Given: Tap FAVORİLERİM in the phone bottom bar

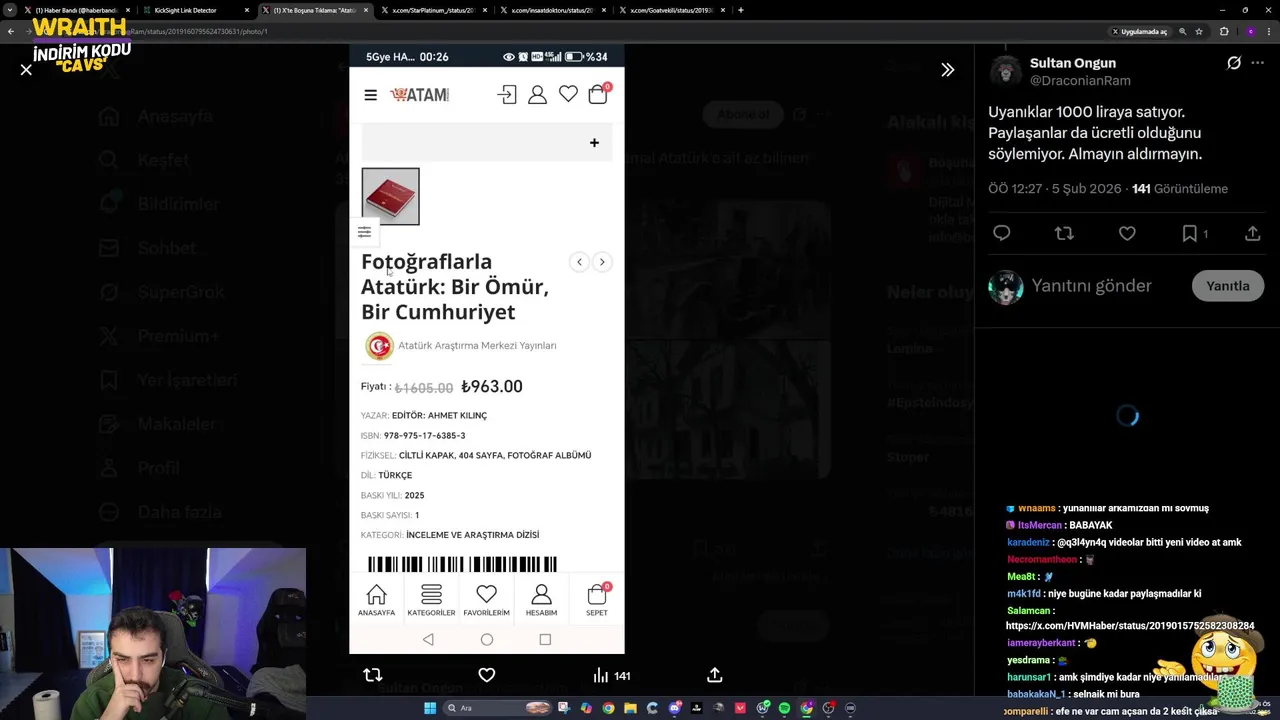Looking at the screenshot, I should 486,600.
